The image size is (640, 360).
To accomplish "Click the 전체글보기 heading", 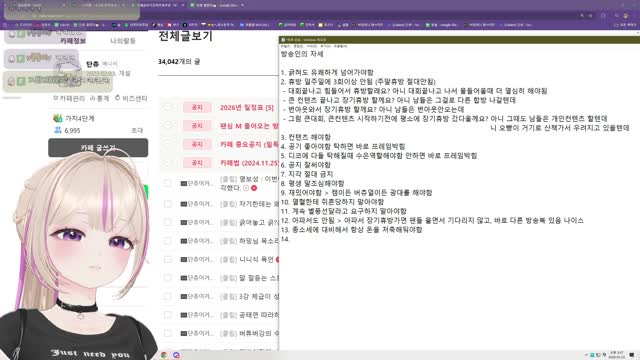I will point(185,36).
